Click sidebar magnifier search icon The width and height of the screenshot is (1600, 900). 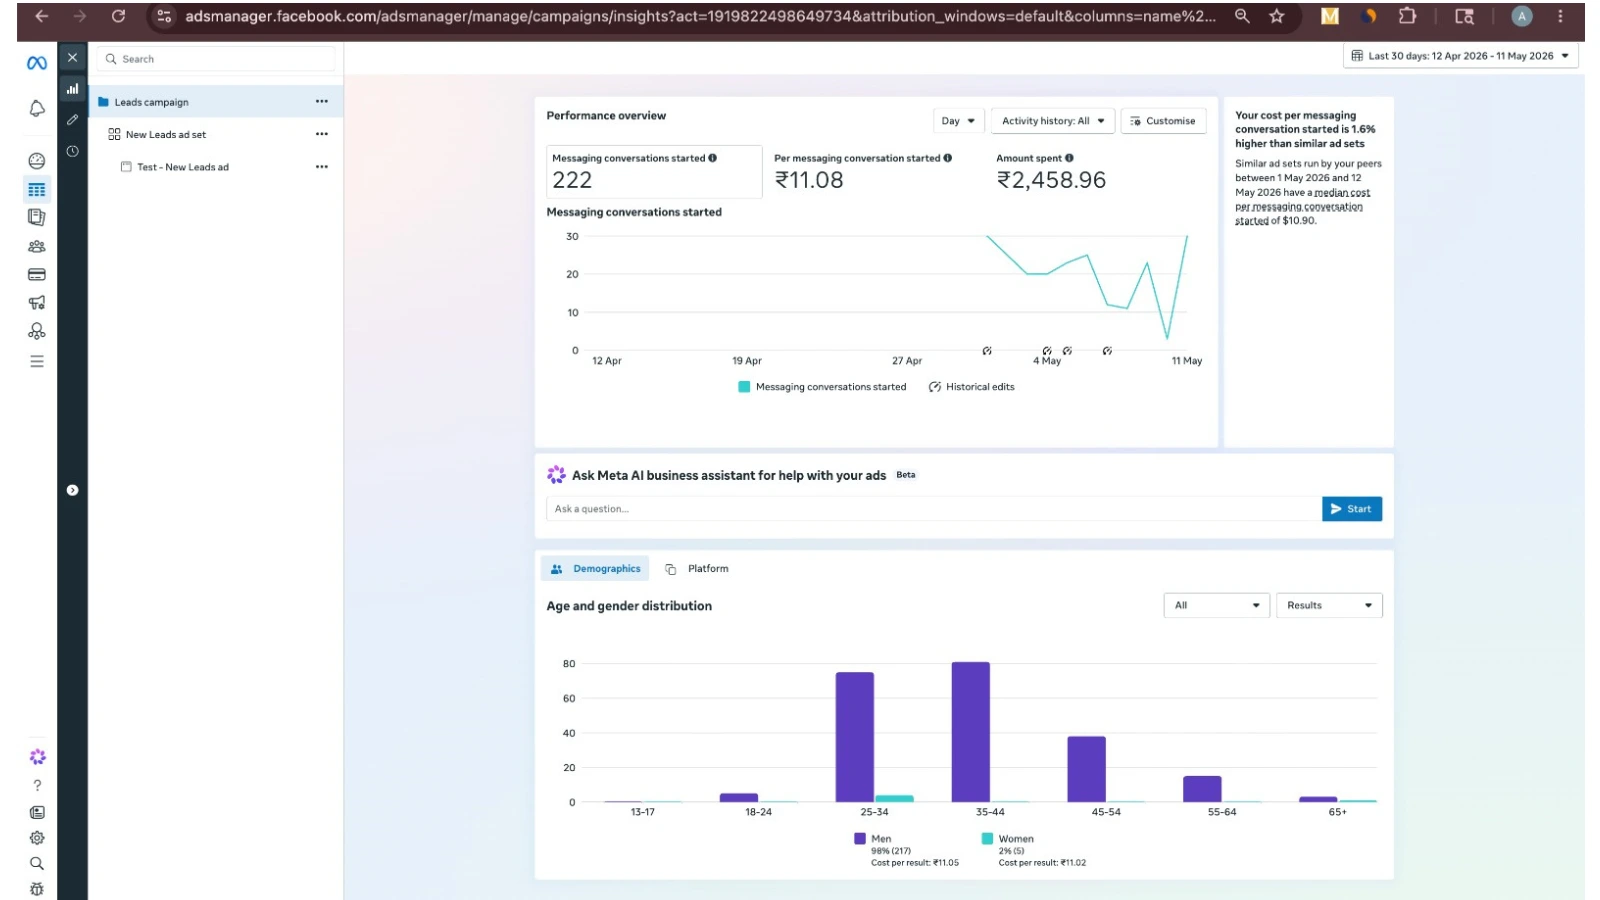pyautogui.click(x=37, y=863)
